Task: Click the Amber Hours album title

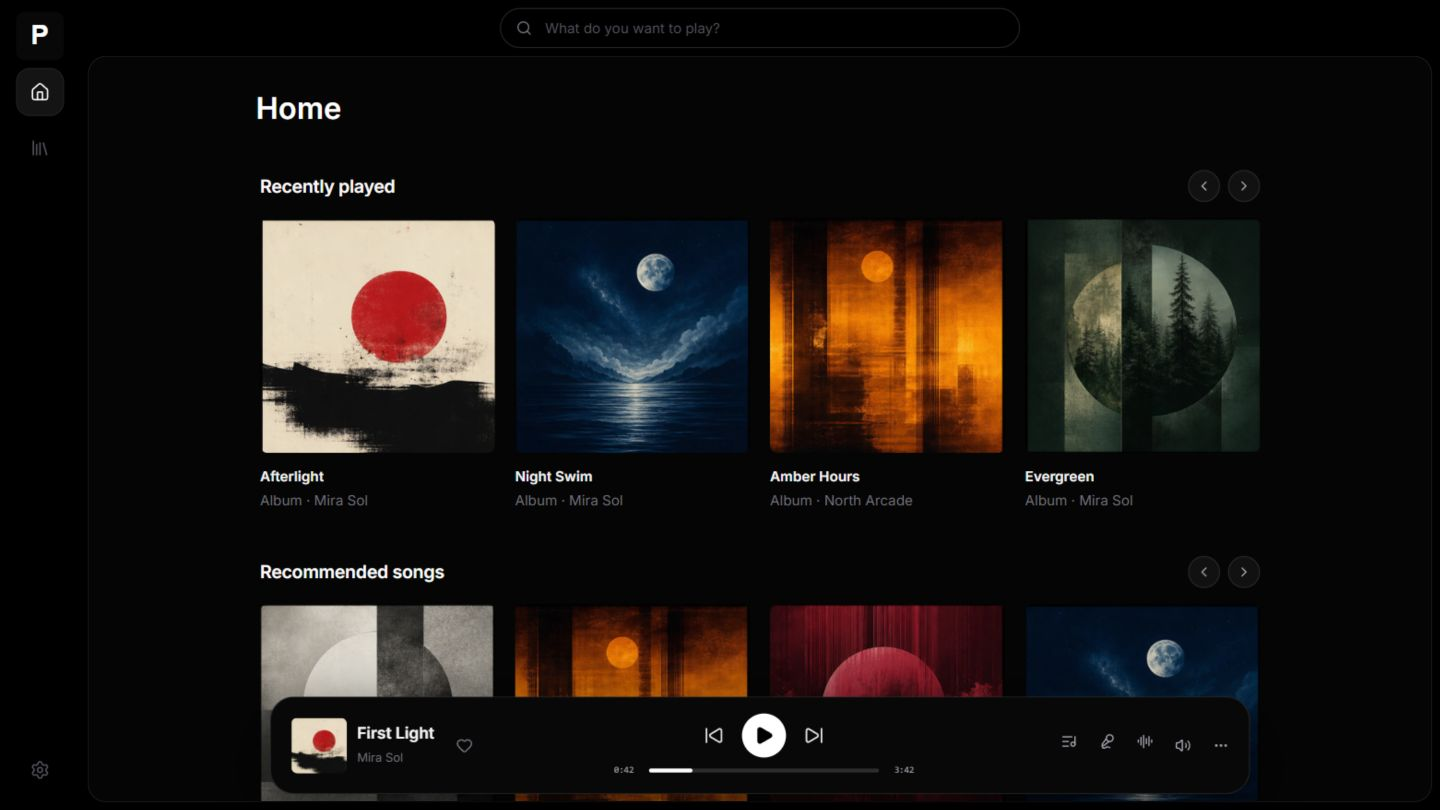Action: tap(815, 477)
